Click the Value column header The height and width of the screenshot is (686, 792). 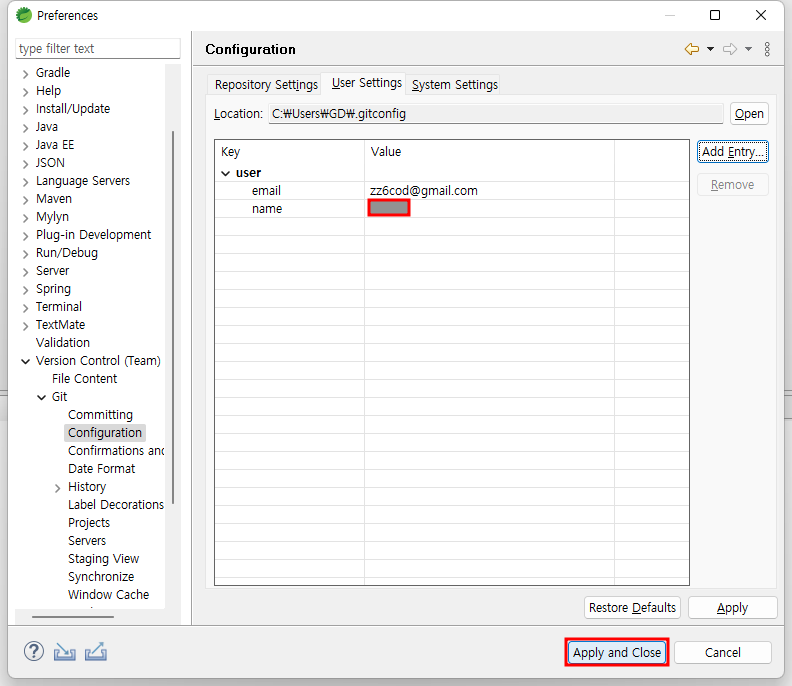[489, 152]
